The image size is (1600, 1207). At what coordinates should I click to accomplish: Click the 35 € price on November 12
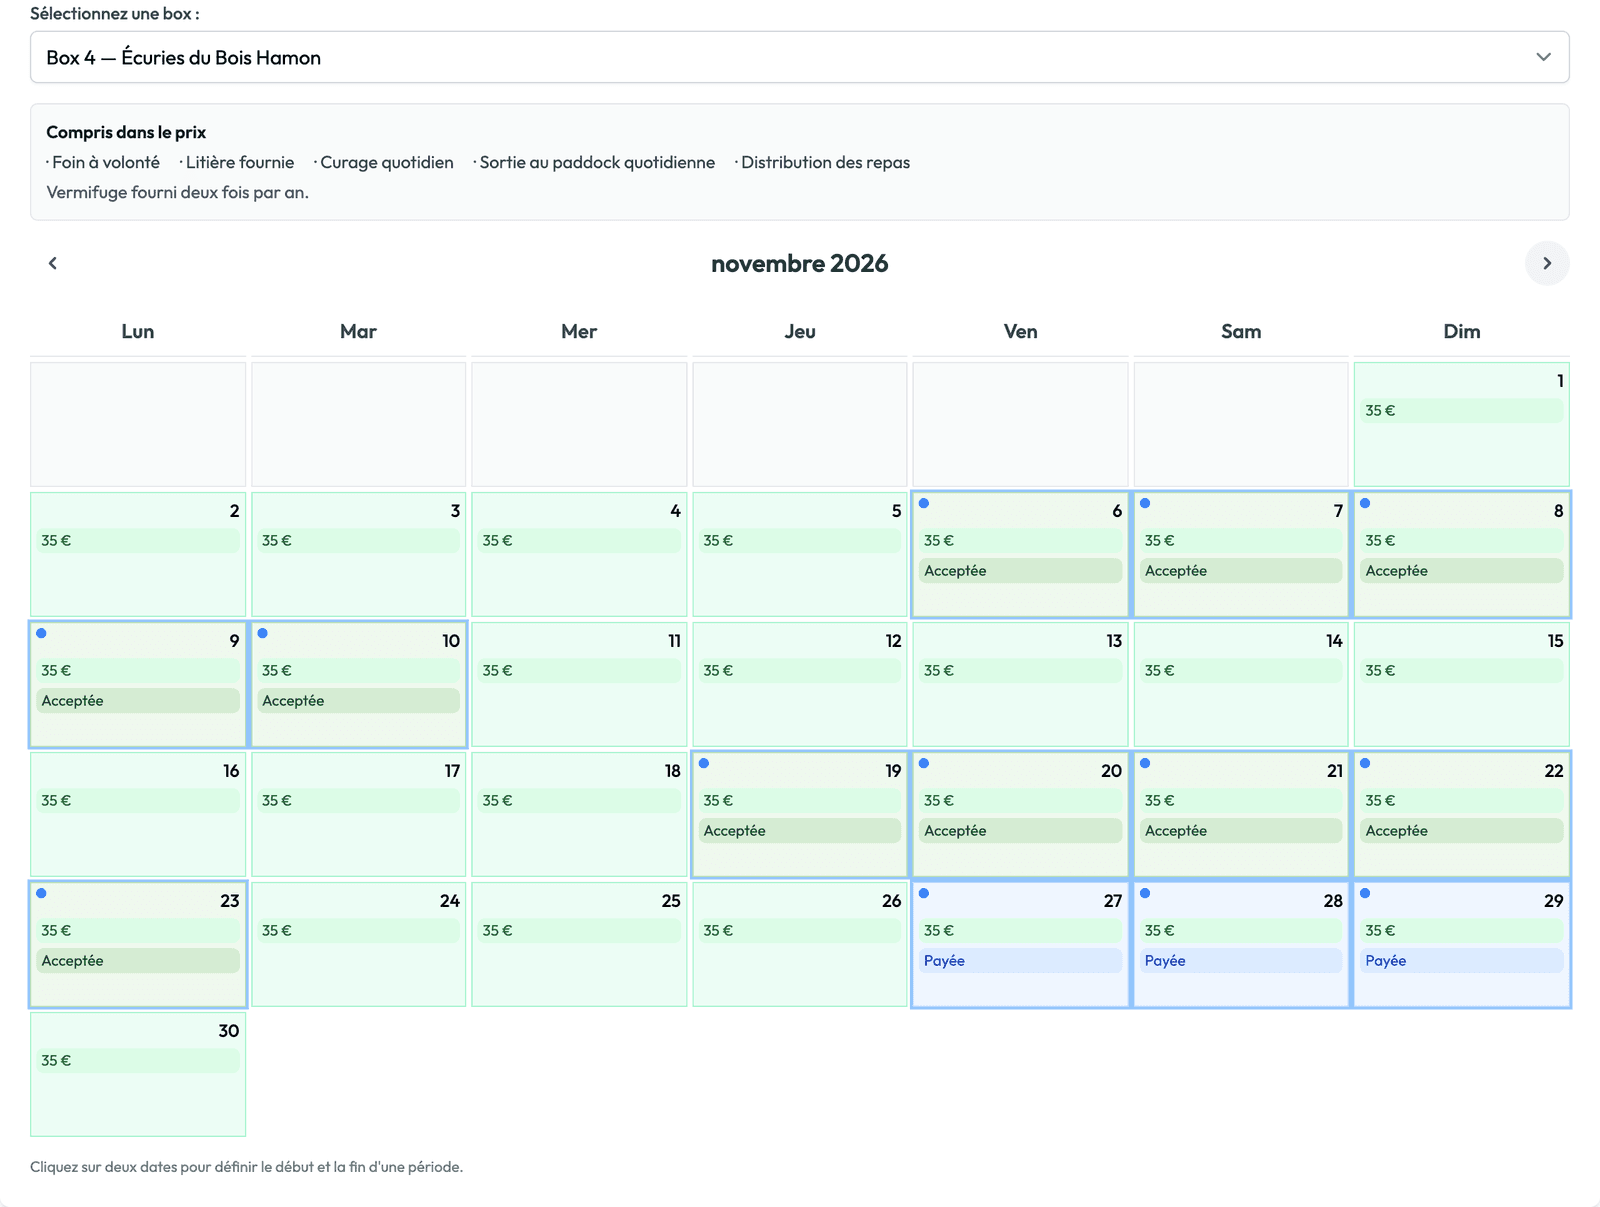tap(800, 671)
